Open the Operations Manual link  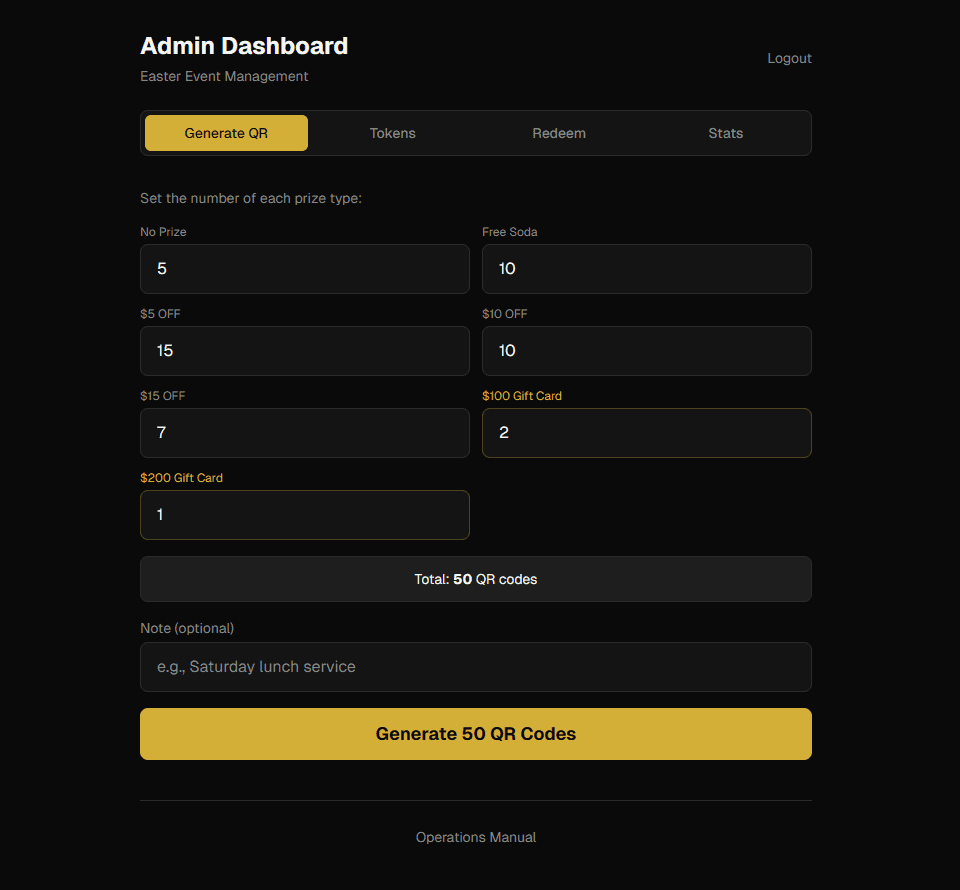click(x=475, y=837)
